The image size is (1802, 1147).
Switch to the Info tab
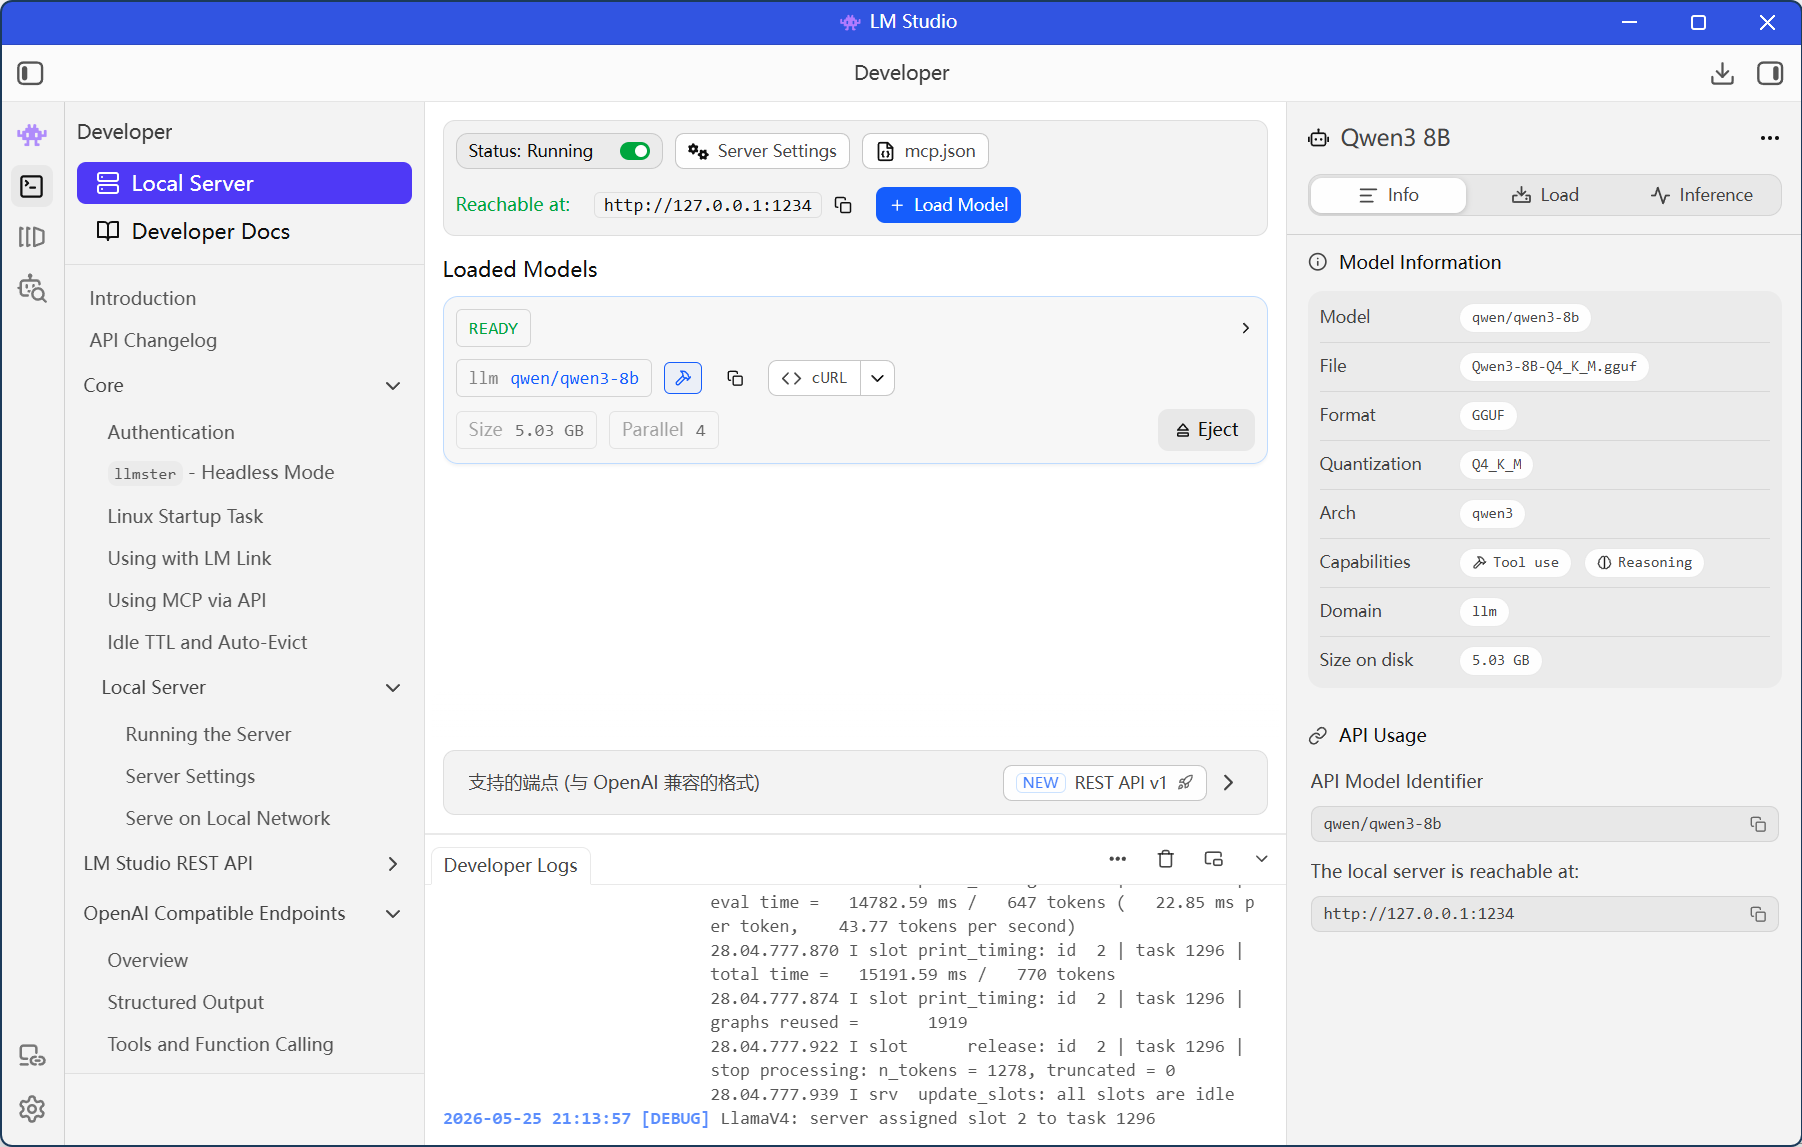click(1388, 195)
